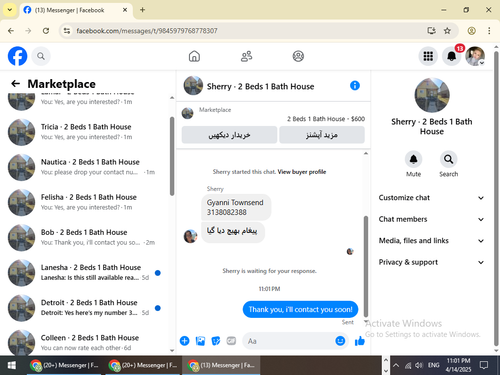Open conversation information with the blue i icon
This screenshot has height=375, width=500.
click(x=355, y=86)
